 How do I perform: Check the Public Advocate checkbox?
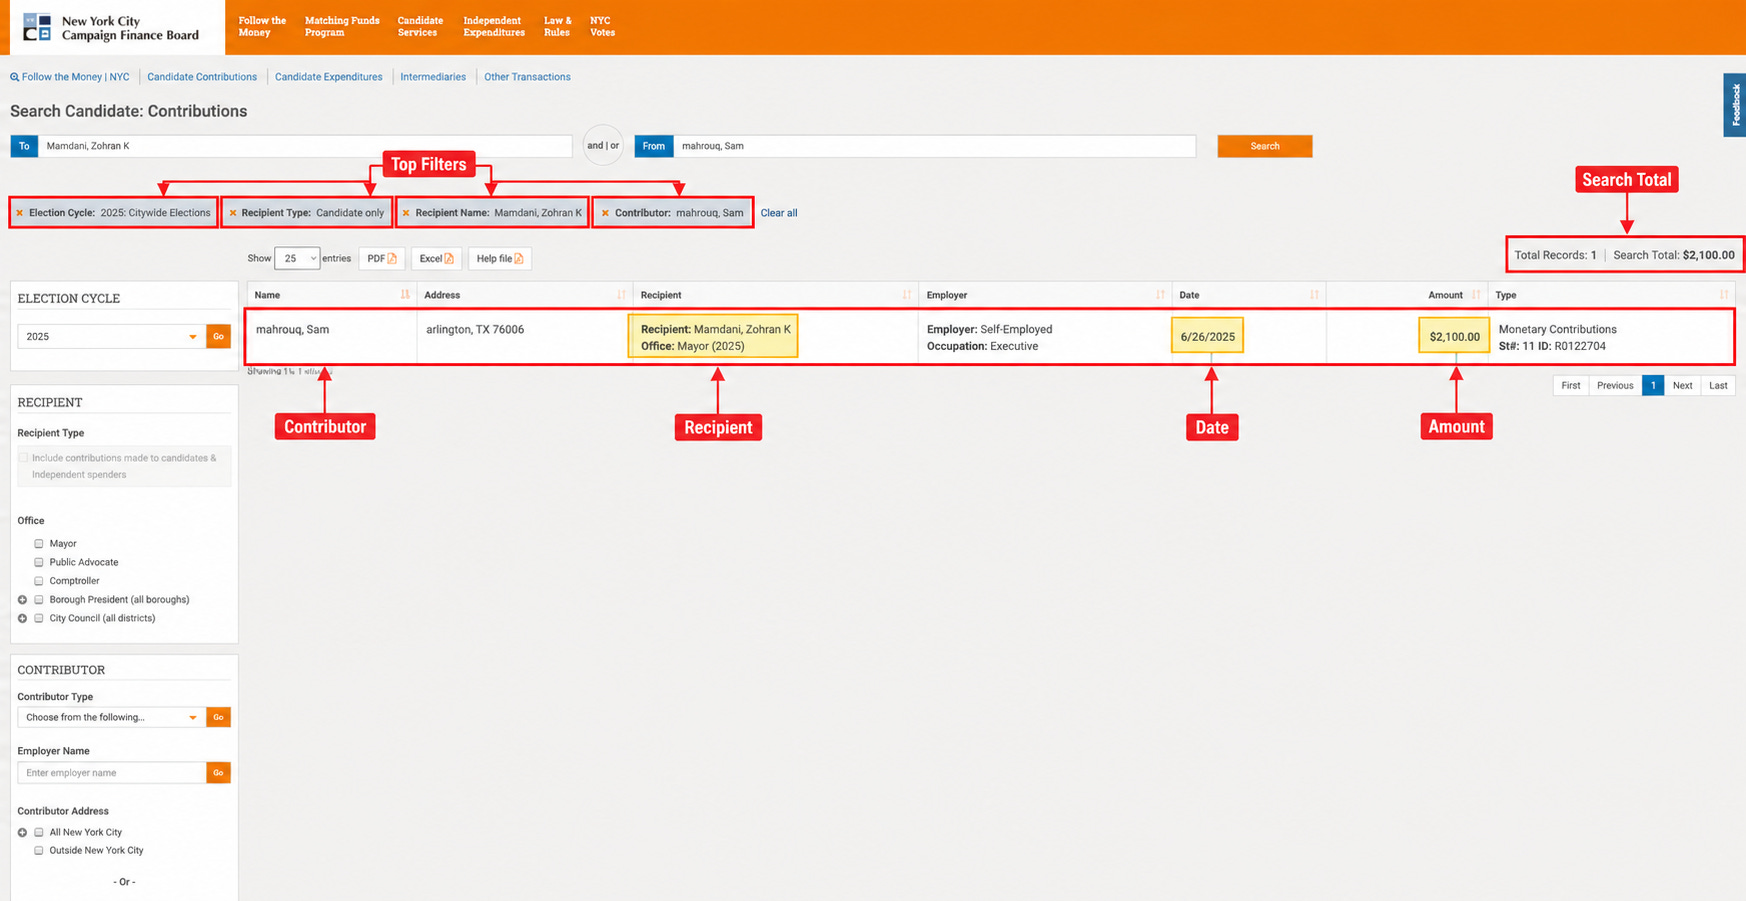[x=39, y=563]
